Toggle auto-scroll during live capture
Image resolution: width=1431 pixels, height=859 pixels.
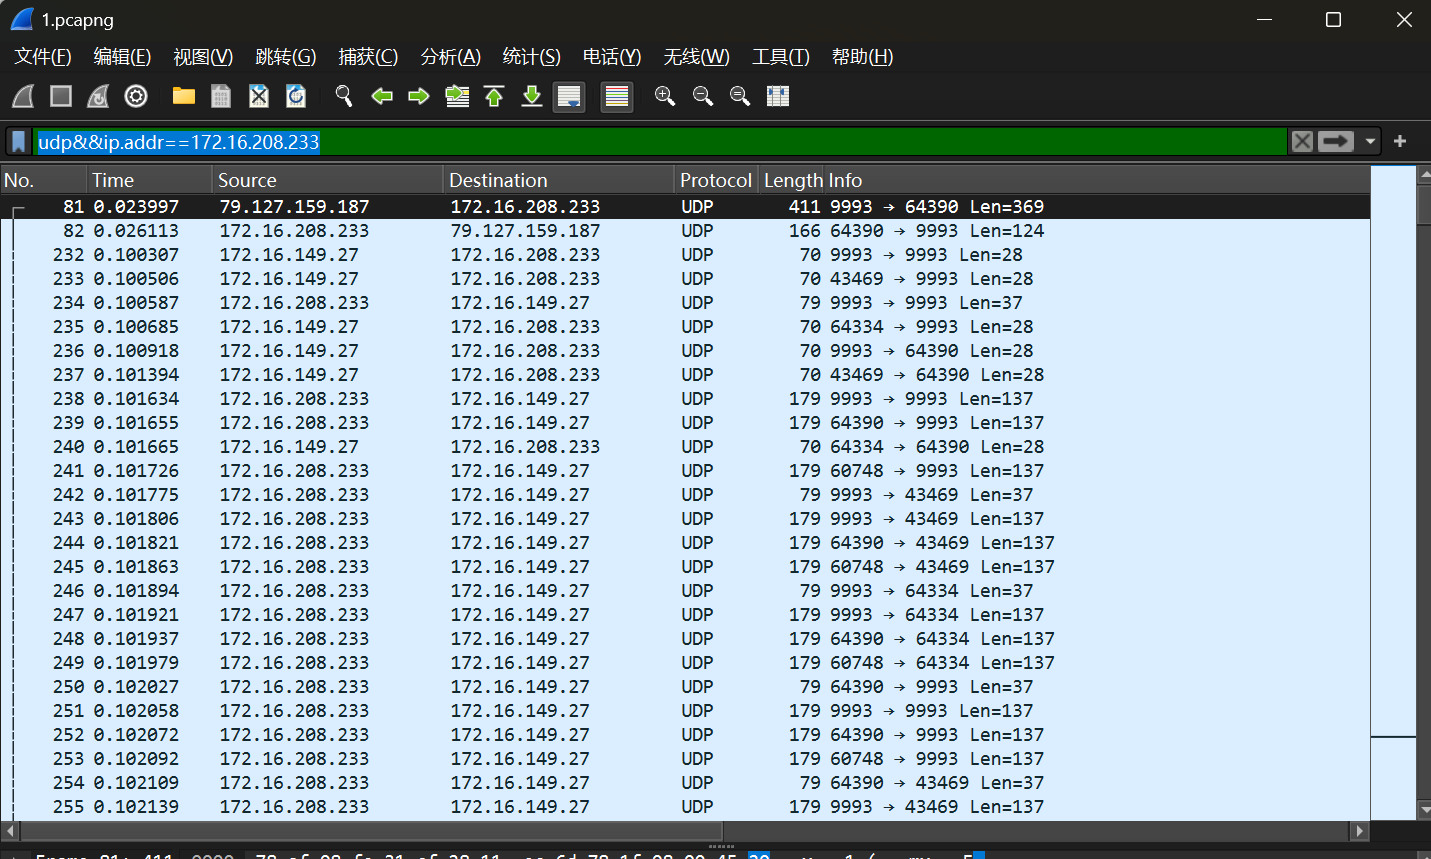(x=569, y=96)
